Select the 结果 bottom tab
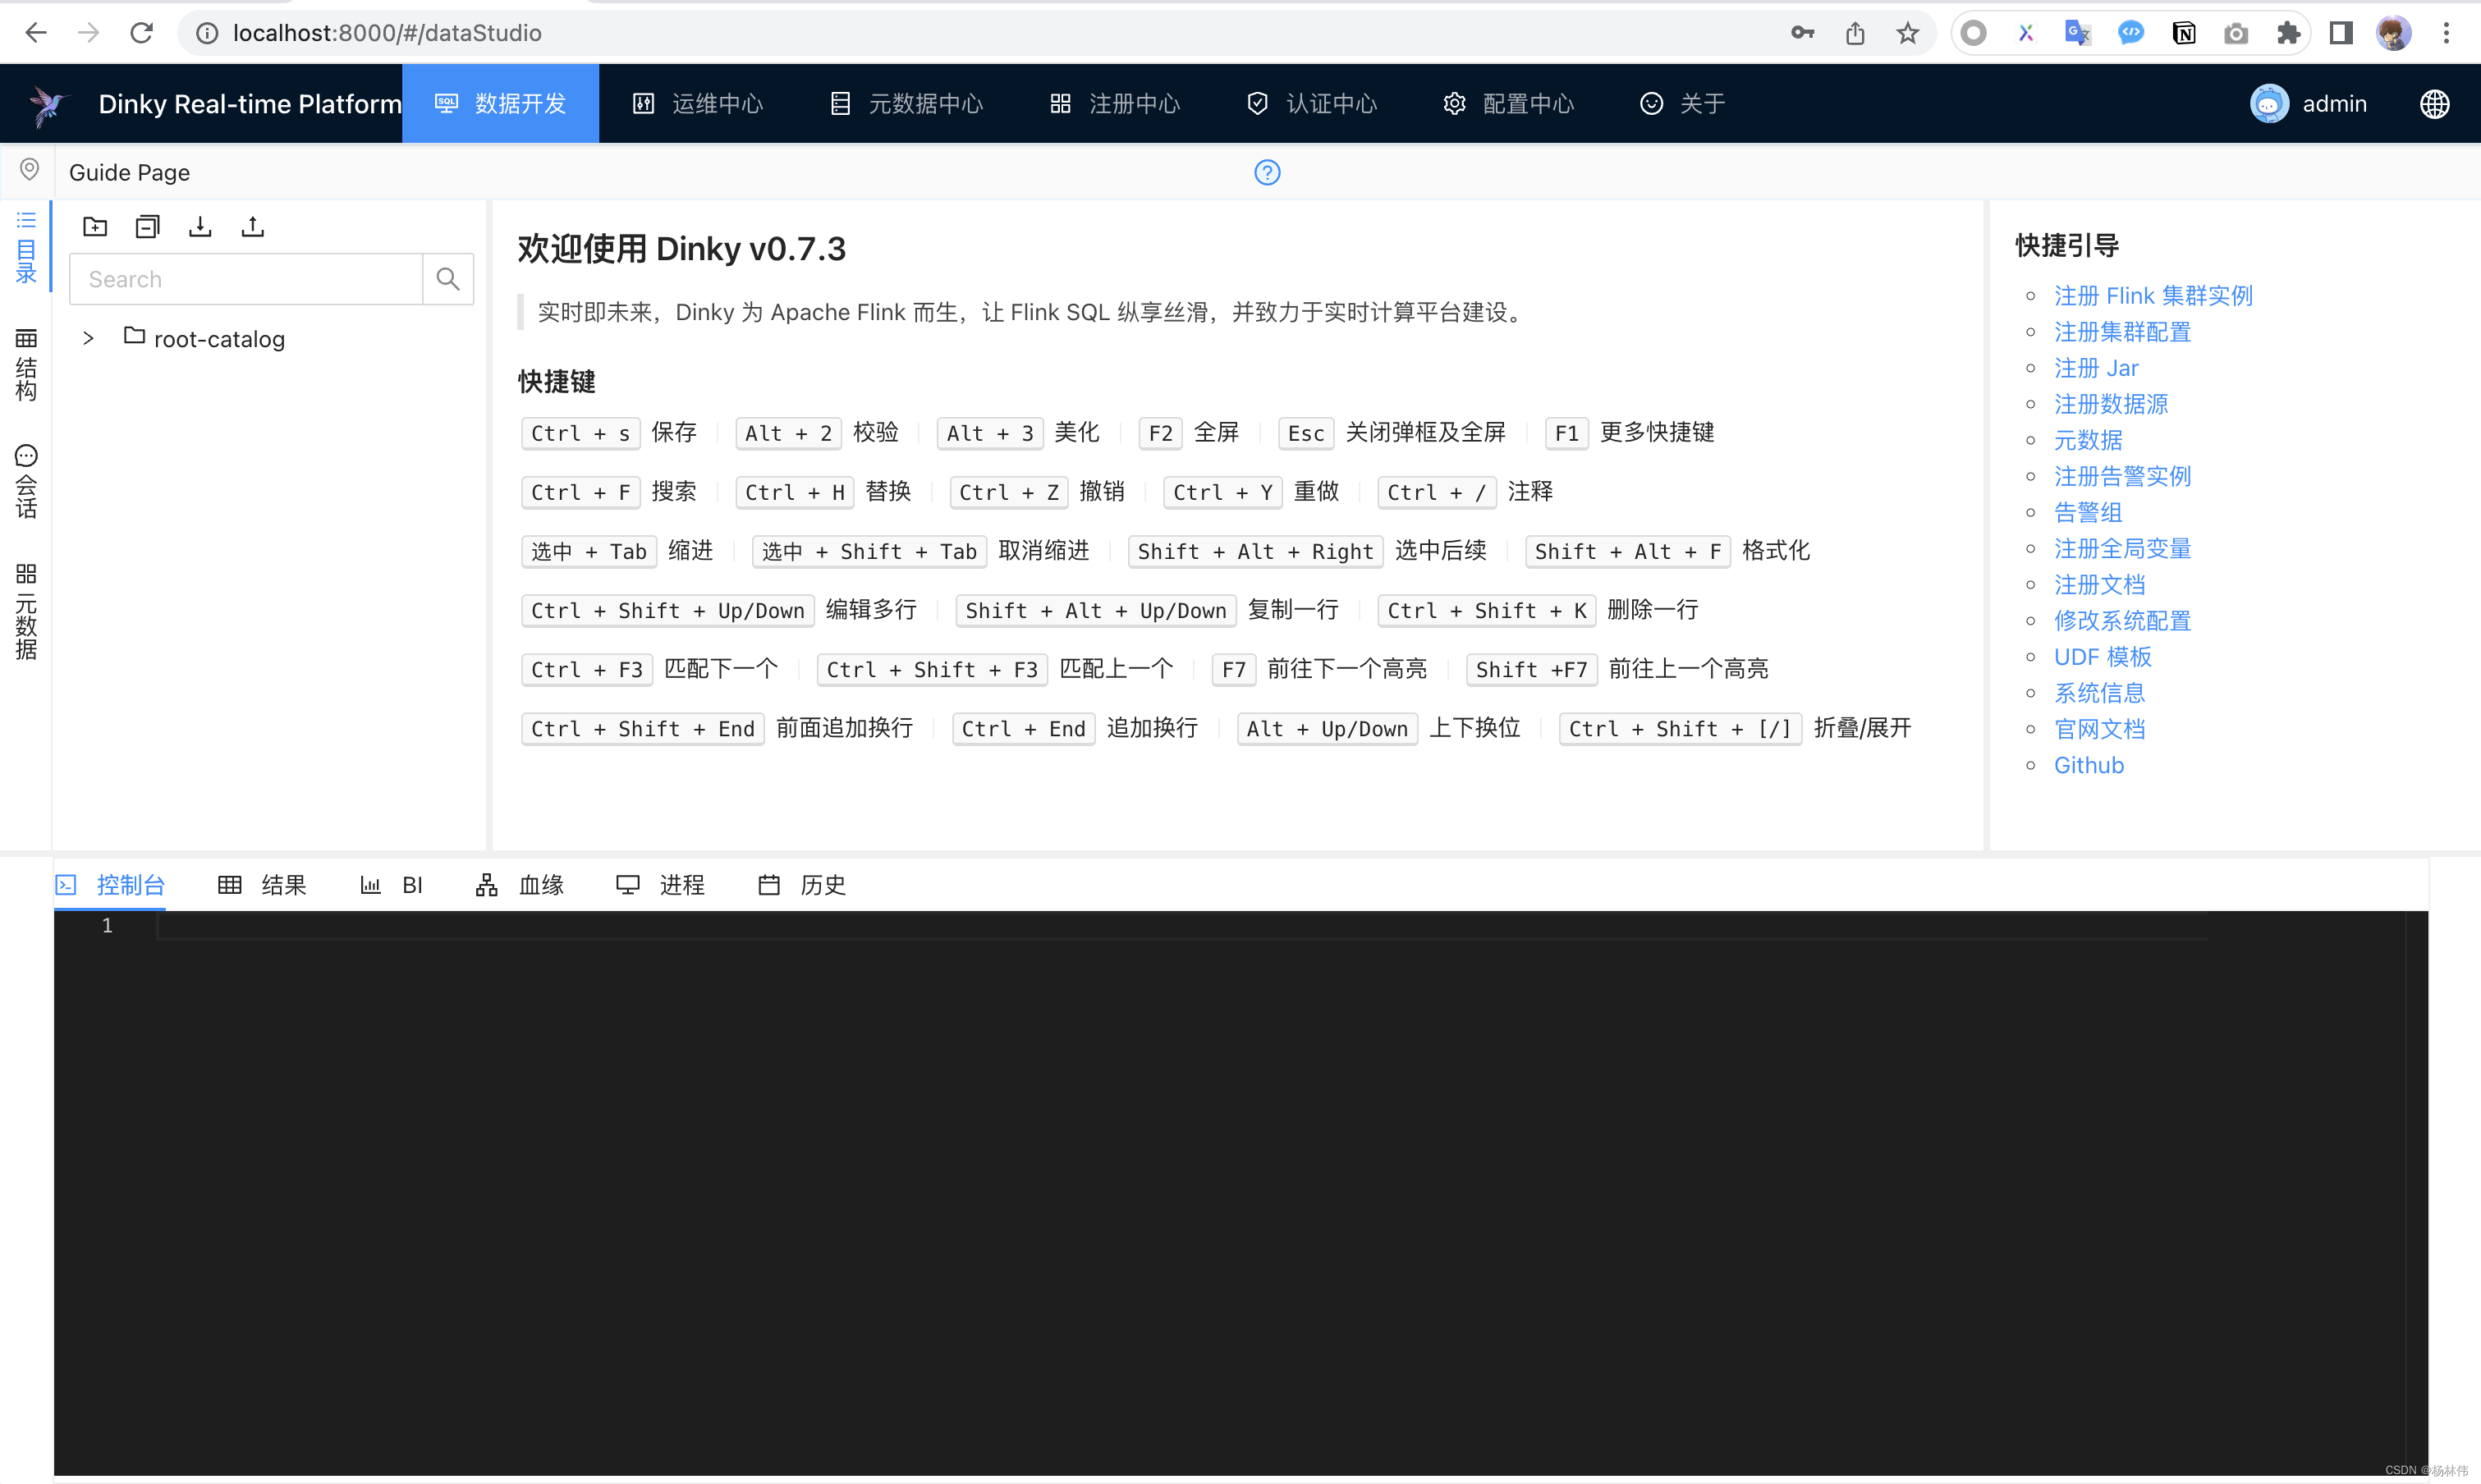 coord(262,885)
